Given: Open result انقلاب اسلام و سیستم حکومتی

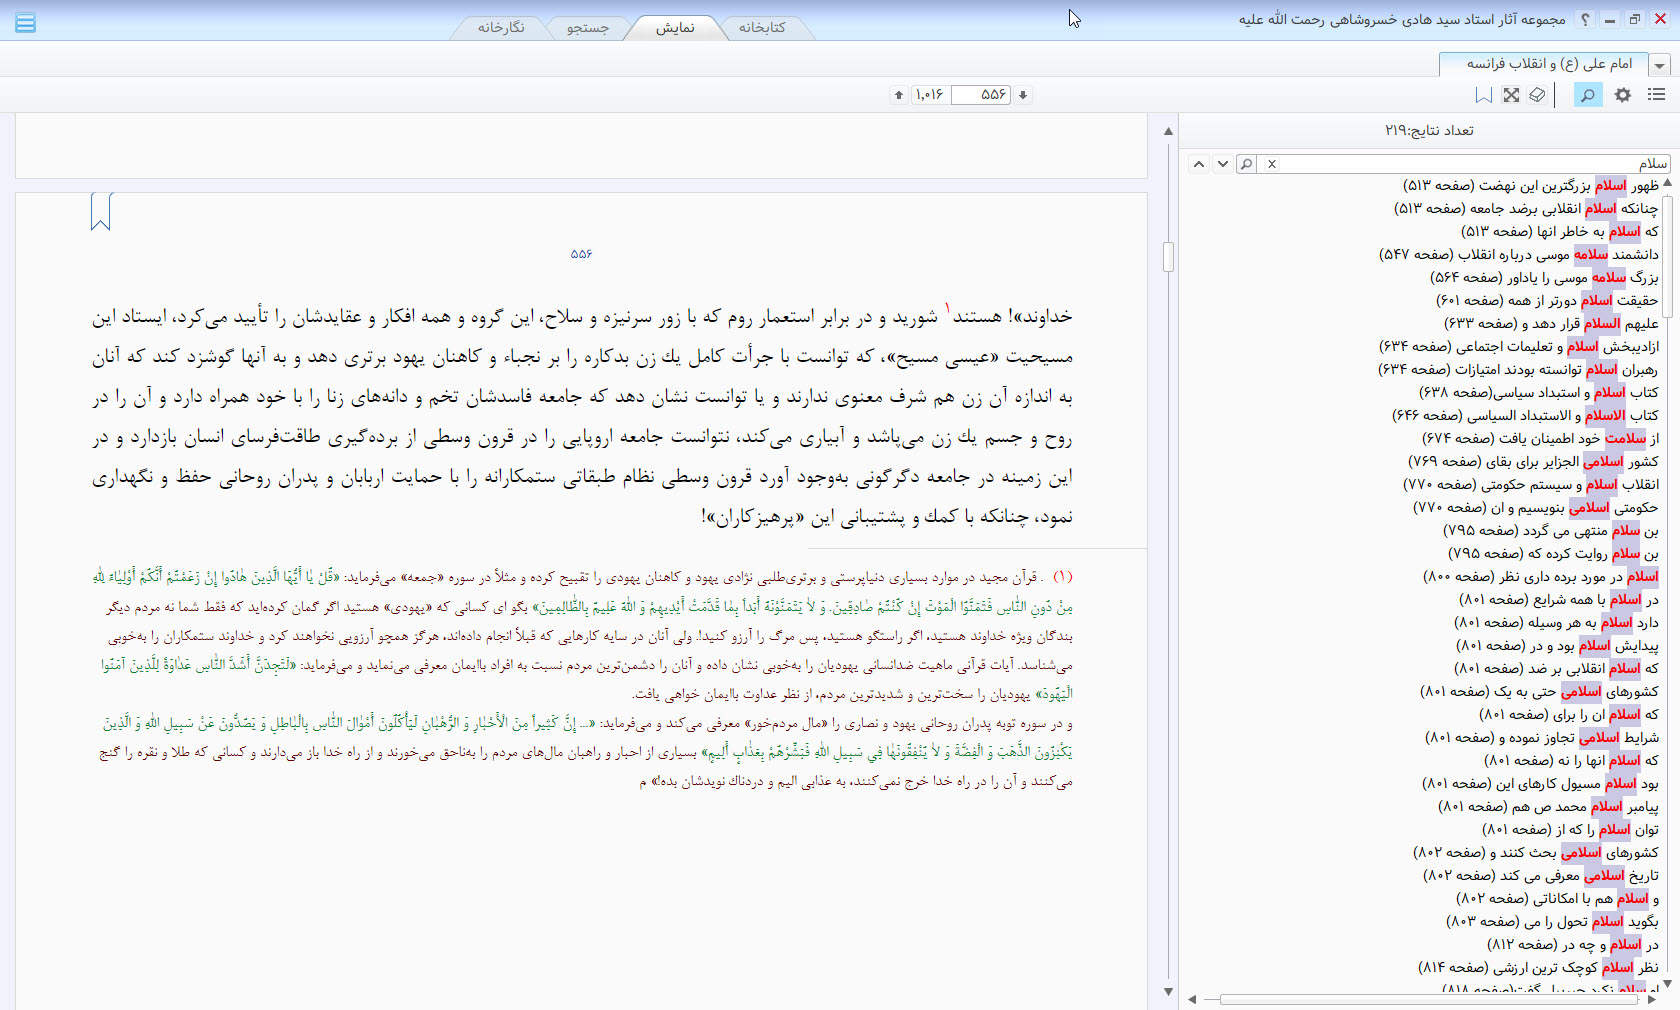Looking at the screenshot, I should pos(1531,485).
